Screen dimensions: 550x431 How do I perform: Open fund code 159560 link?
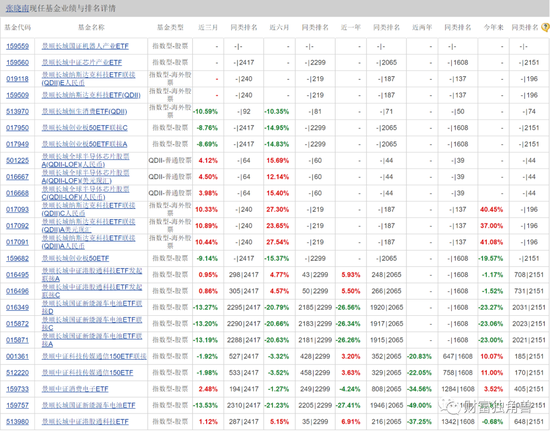[18, 62]
